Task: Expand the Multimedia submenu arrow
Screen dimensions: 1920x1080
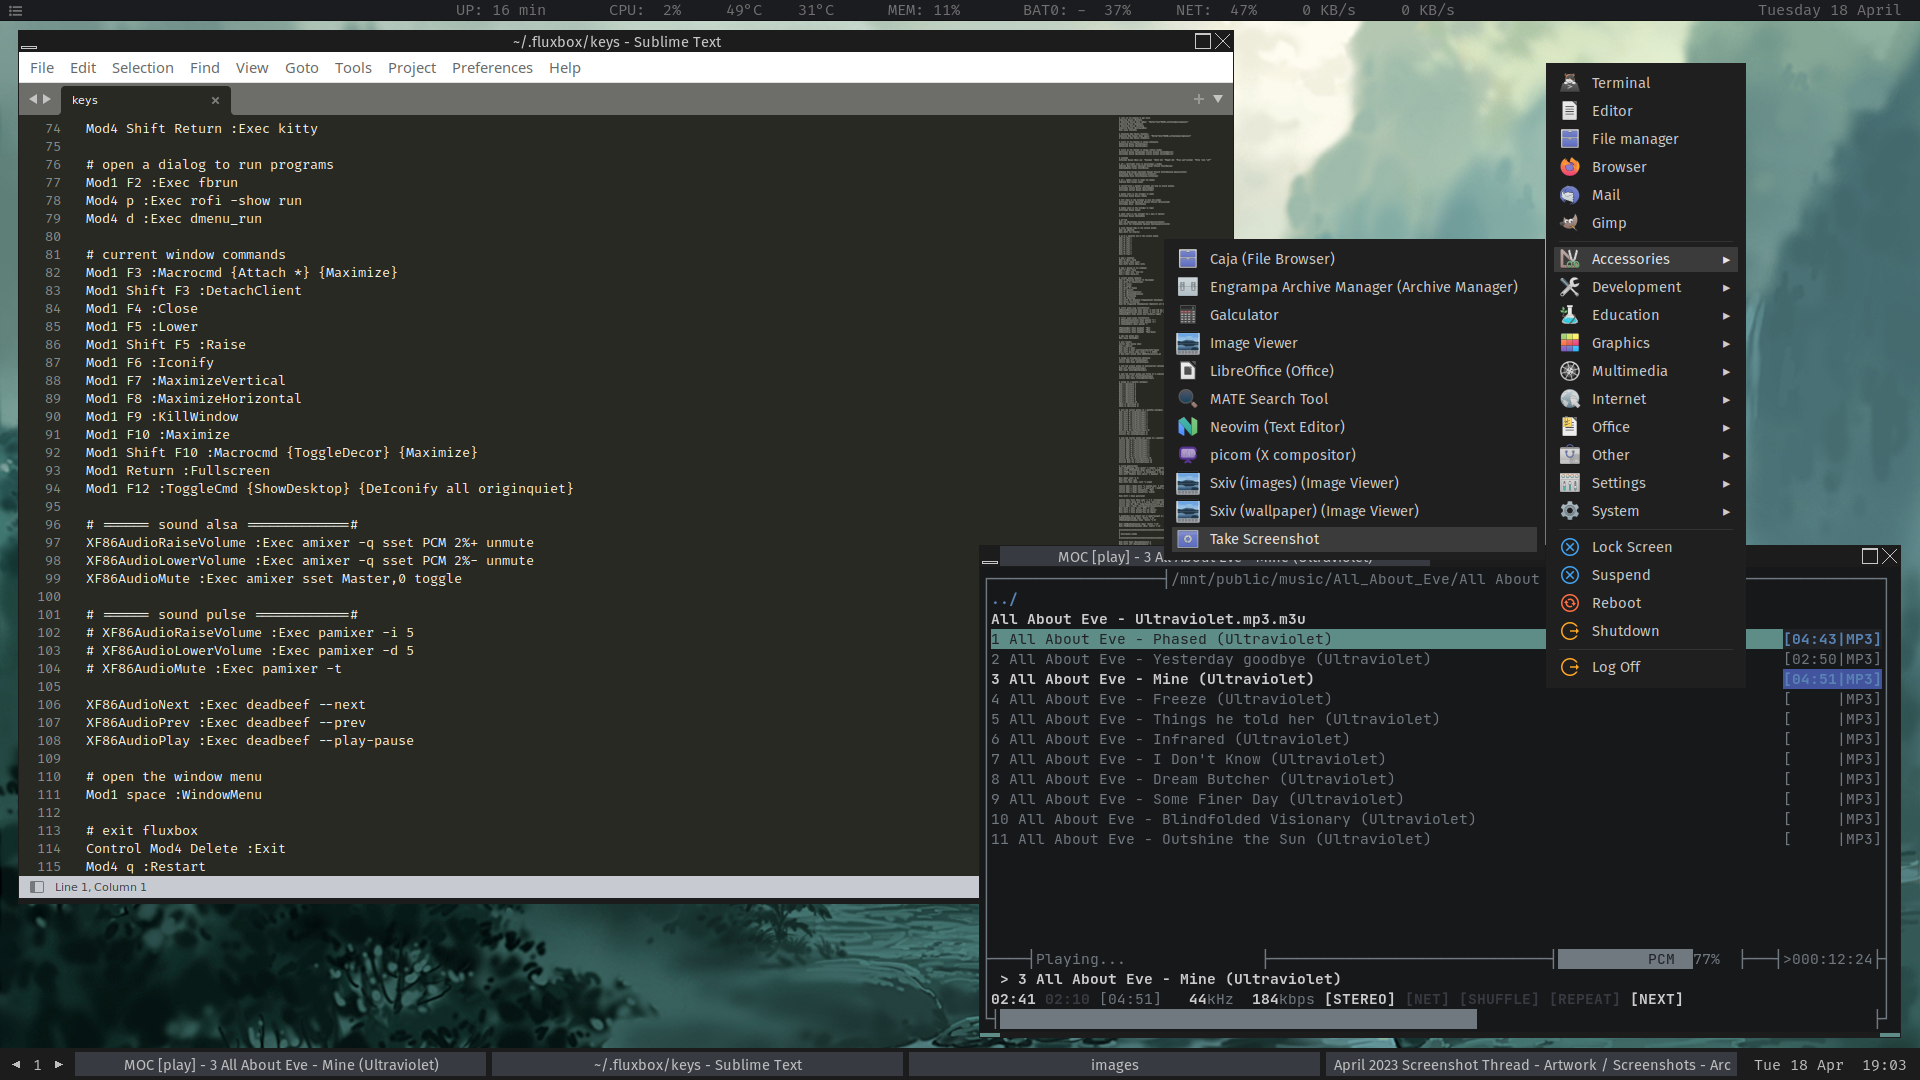Action: point(1726,371)
